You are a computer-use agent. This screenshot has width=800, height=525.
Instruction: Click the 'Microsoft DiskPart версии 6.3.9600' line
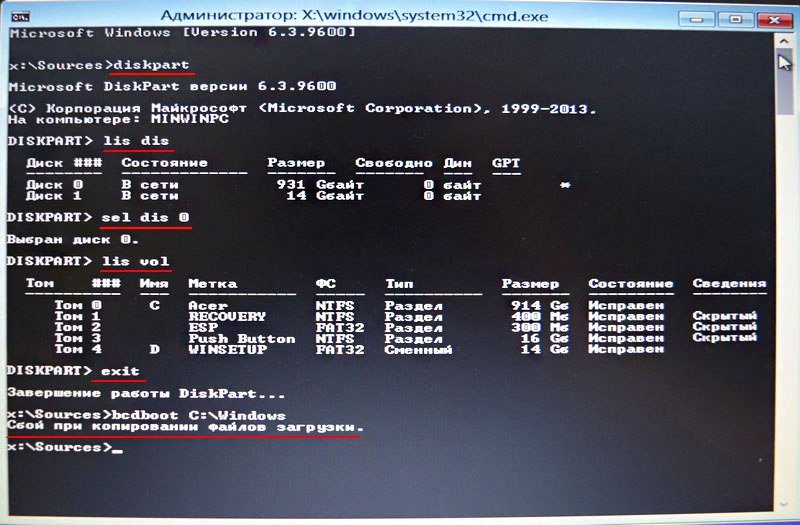(x=172, y=86)
